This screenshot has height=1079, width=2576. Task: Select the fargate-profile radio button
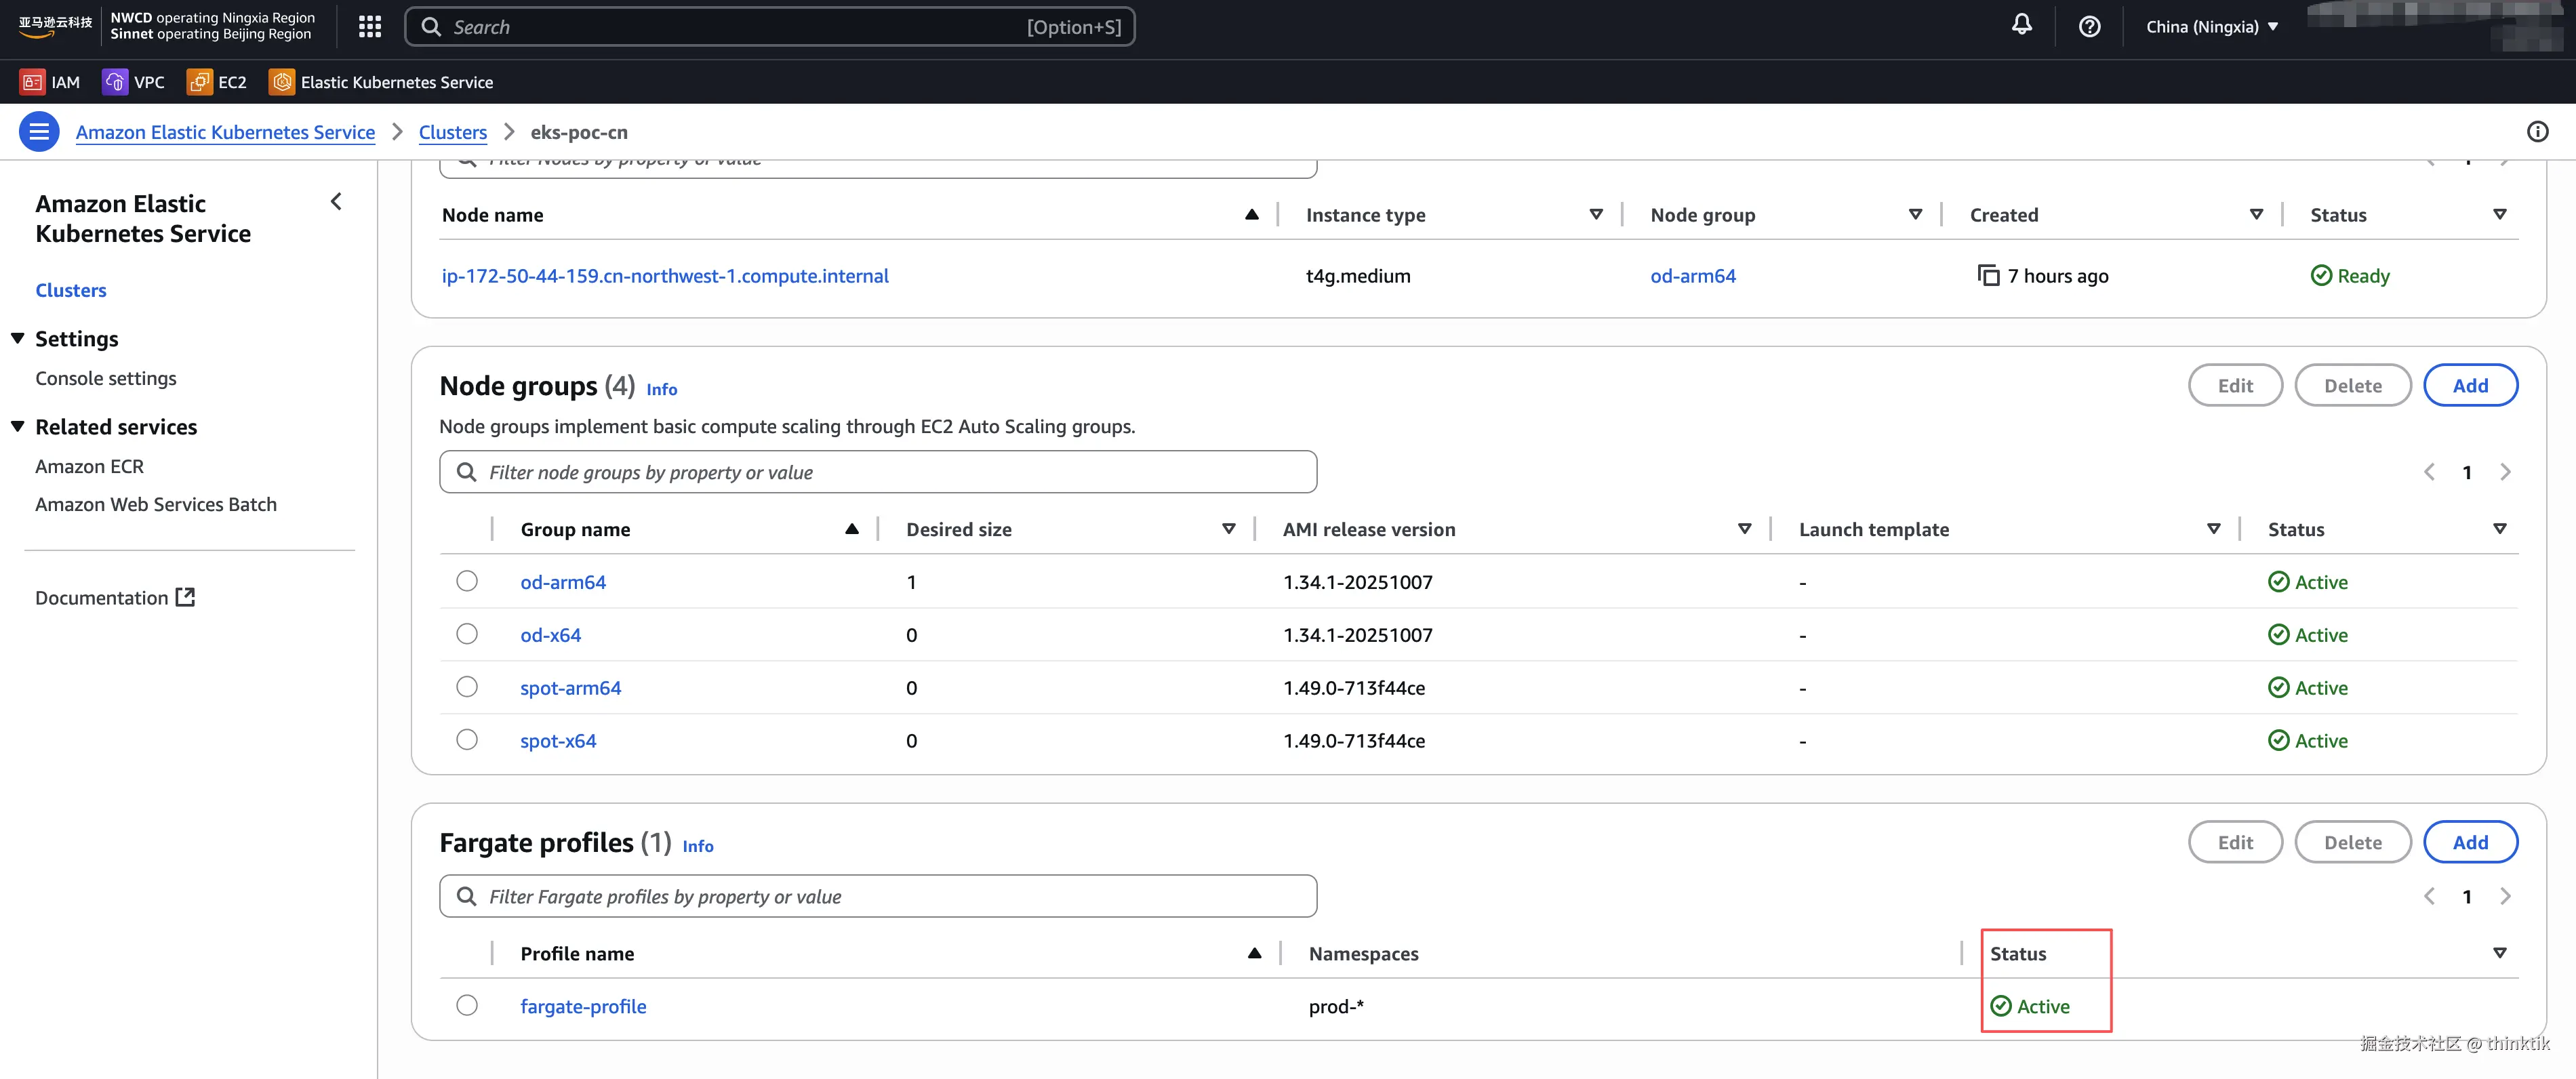point(467,1005)
